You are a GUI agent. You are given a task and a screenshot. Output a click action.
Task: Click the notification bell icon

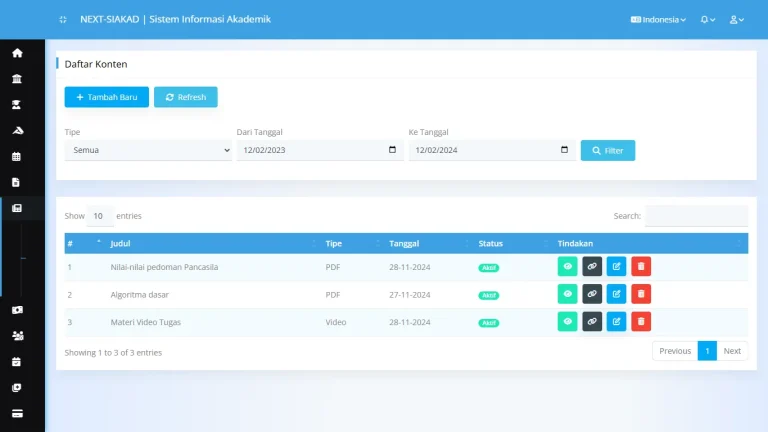706,19
